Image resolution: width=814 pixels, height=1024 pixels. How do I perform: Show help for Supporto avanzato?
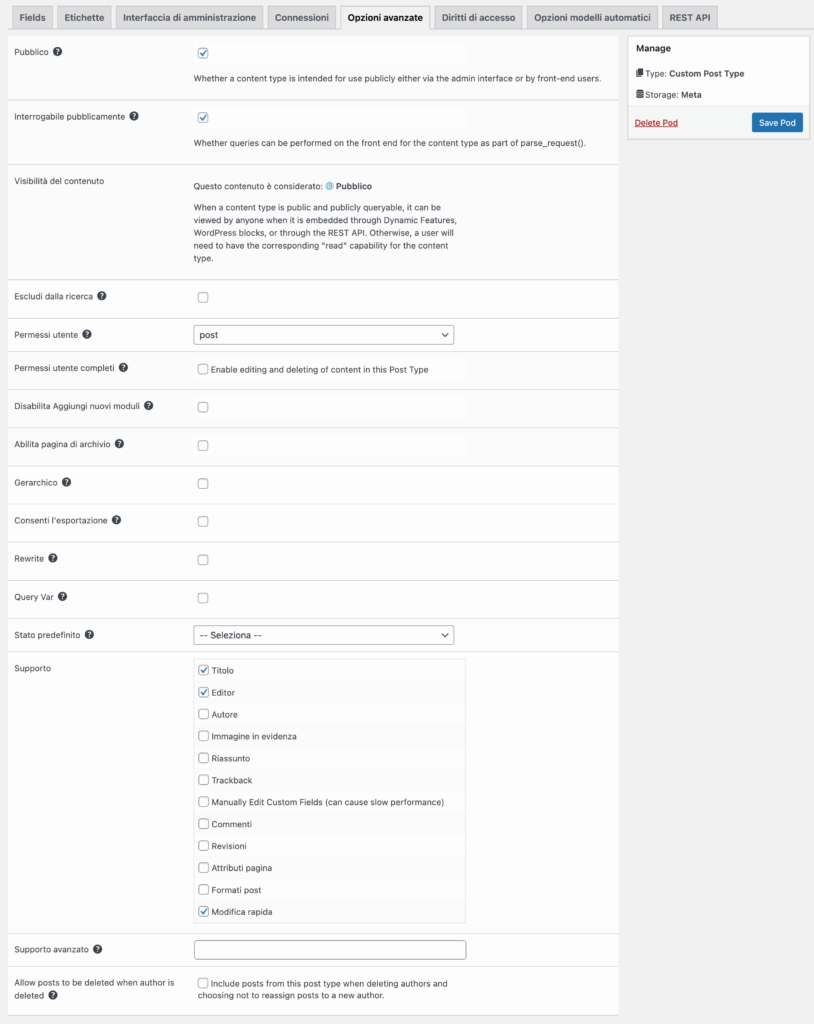pyautogui.click(x=97, y=949)
